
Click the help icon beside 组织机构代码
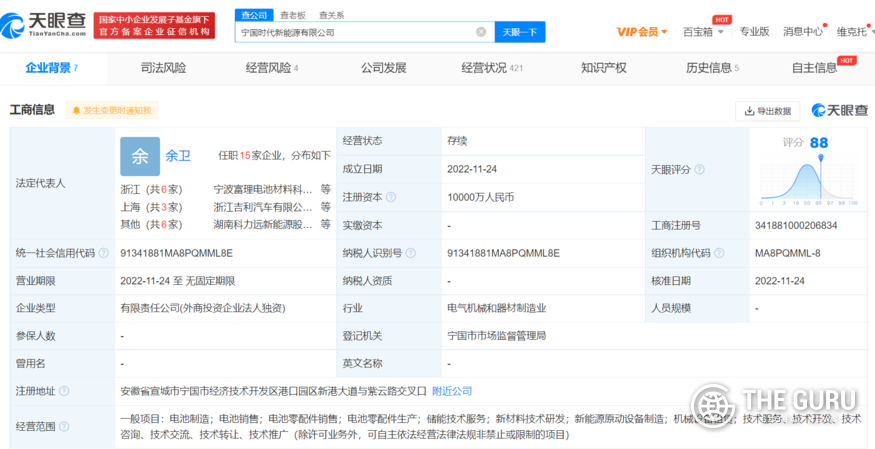tap(719, 253)
